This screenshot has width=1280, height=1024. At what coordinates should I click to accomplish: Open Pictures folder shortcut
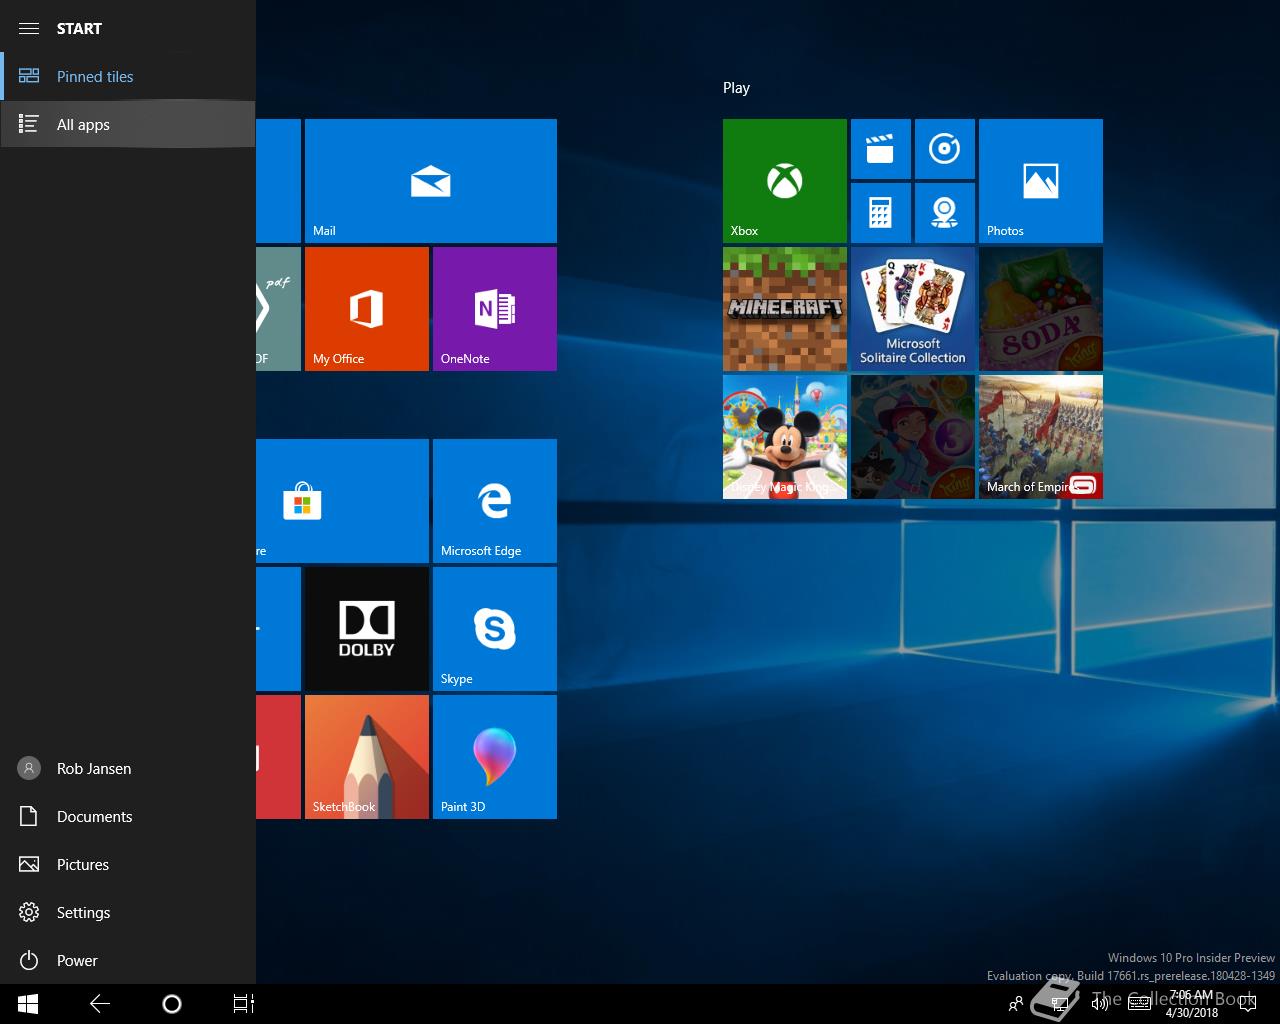pyautogui.click(x=128, y=864)
